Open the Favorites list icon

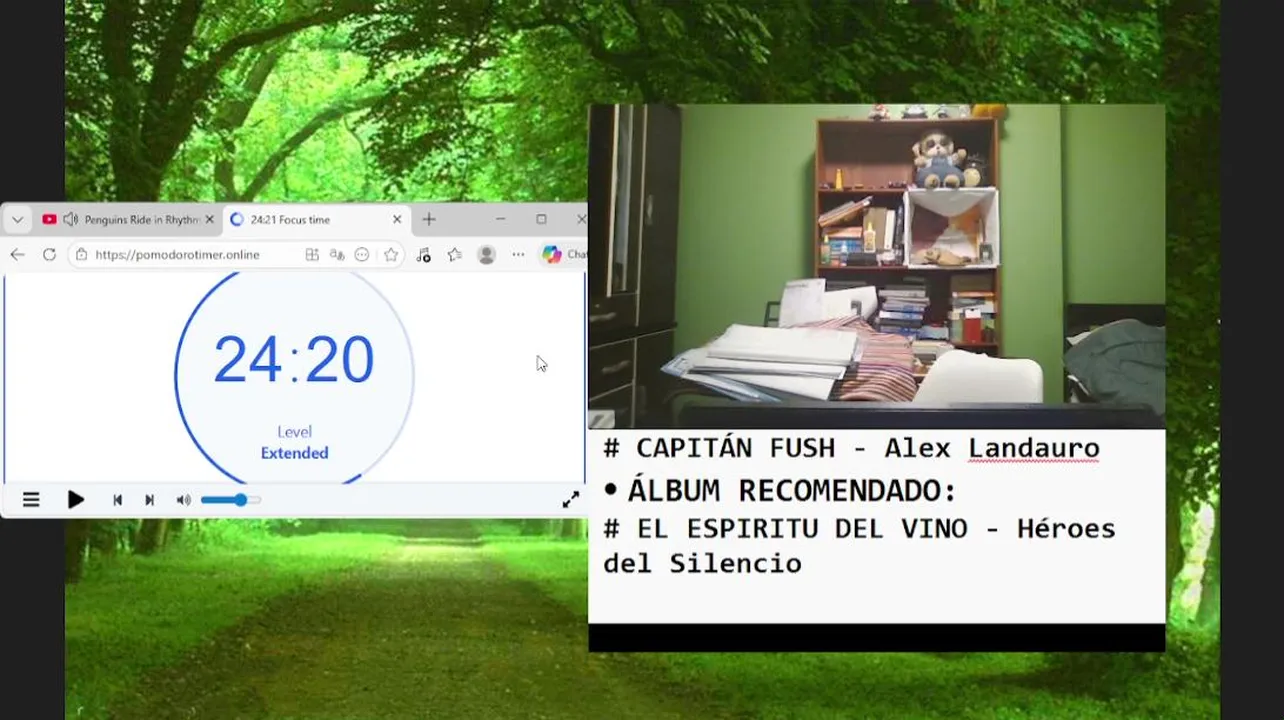[x=455, y=255]
